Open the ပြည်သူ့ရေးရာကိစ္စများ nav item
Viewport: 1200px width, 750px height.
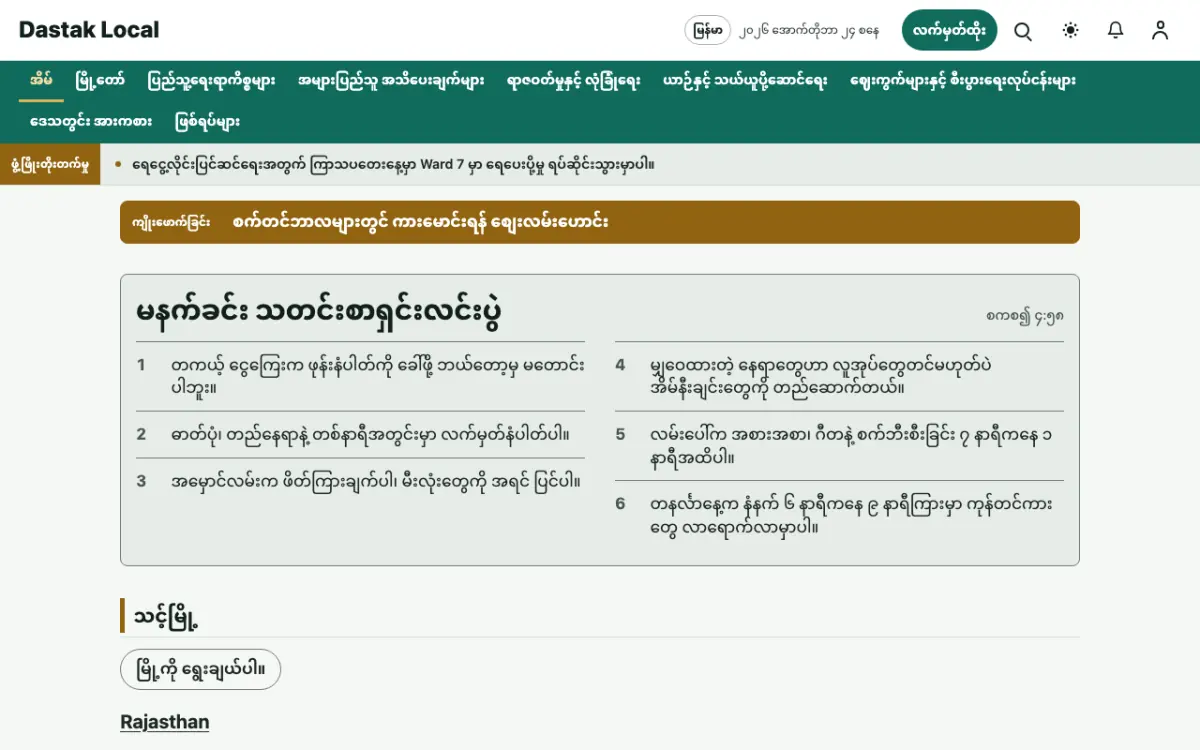tap(211, 81)
